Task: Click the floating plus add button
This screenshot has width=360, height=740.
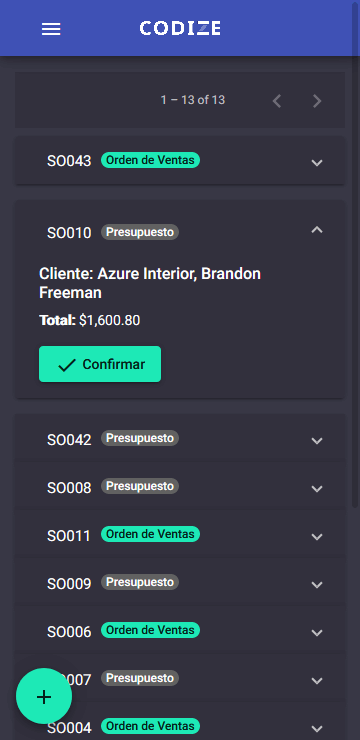Action: click(44, 696)
